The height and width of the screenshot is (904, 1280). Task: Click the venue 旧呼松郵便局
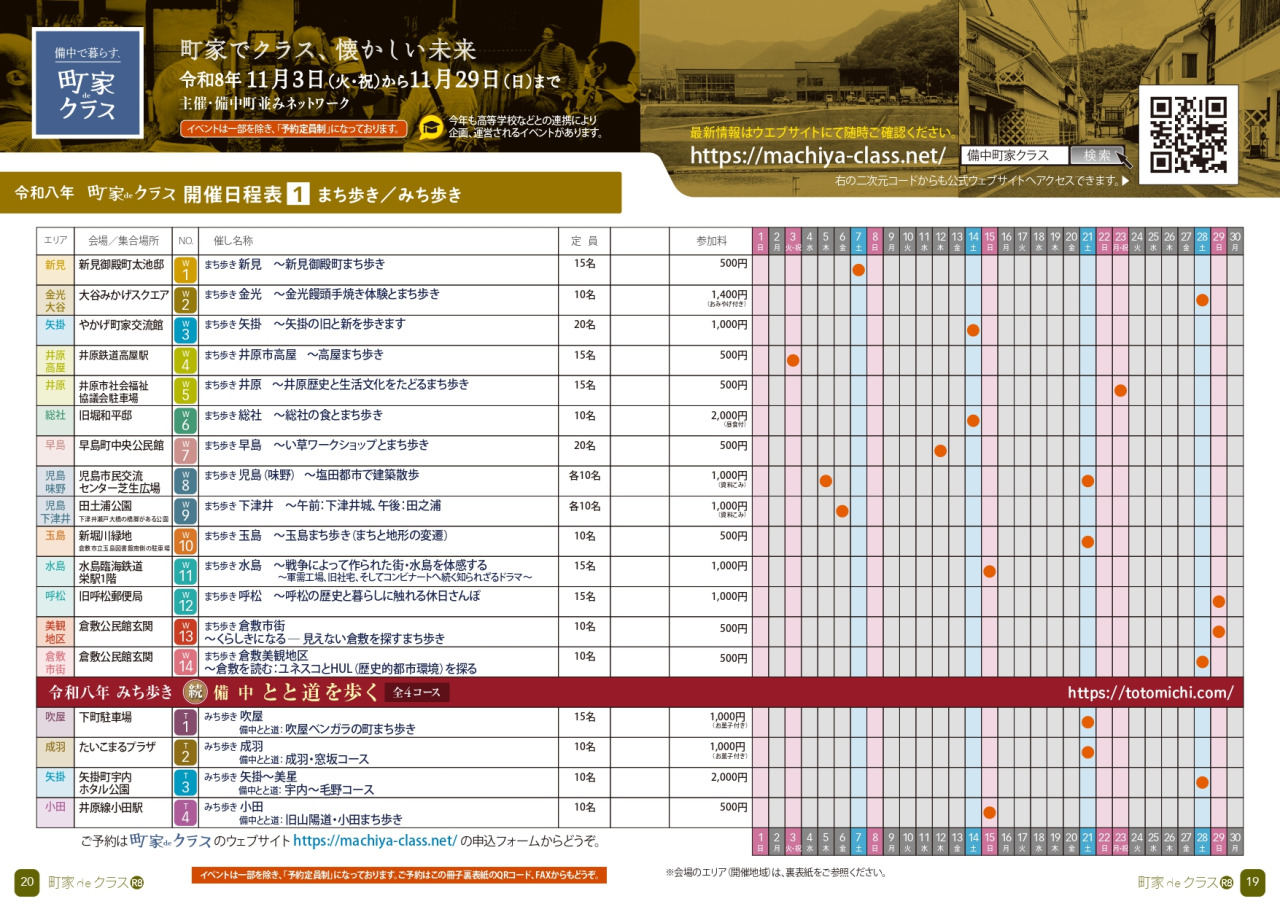(110, 596)
